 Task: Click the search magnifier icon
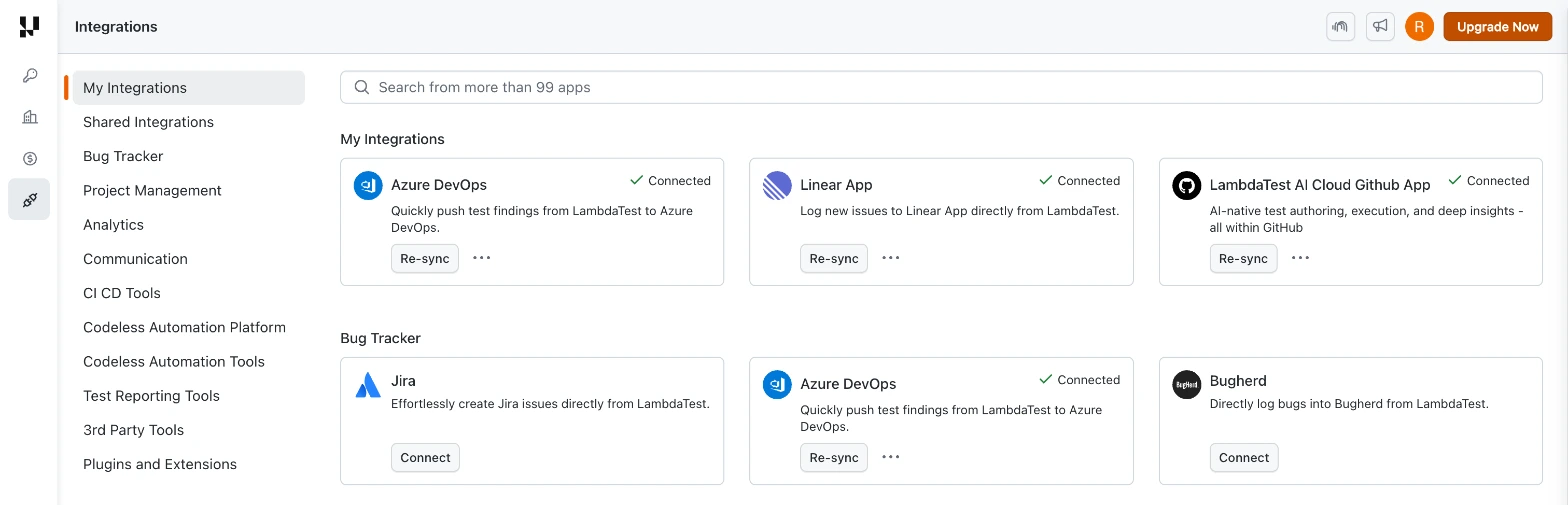[362, 87]
